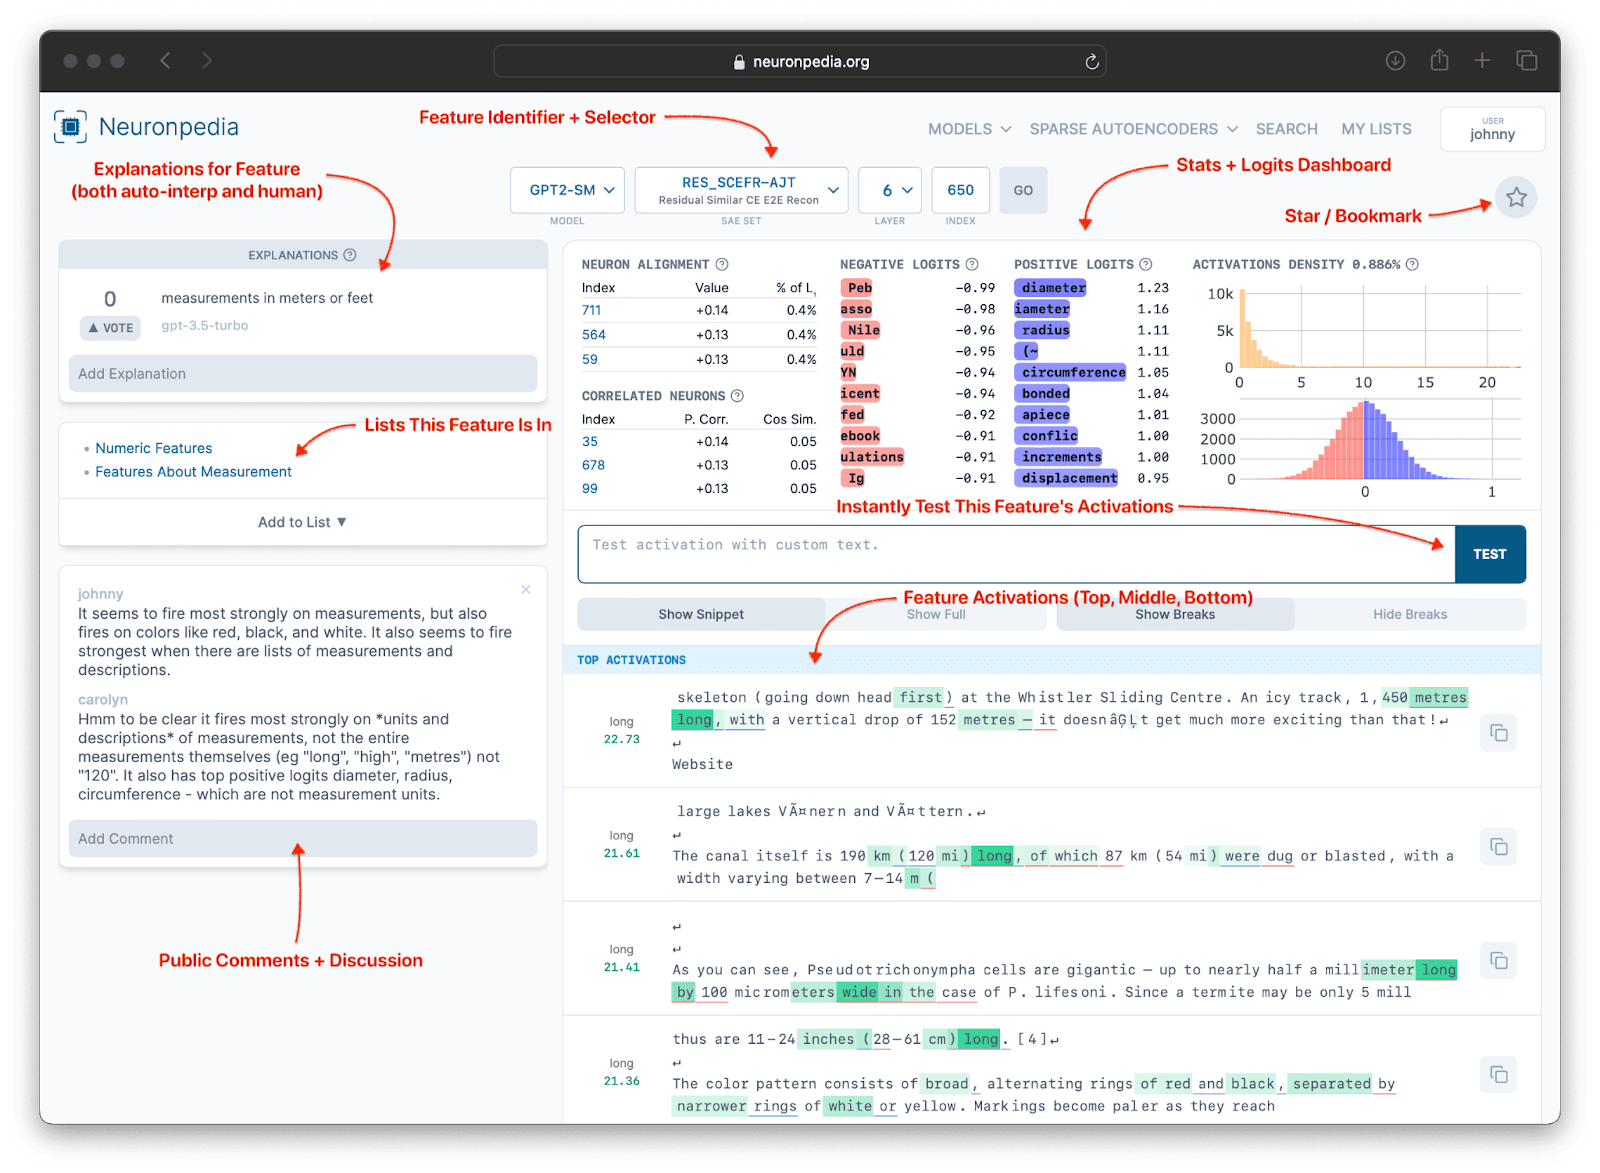
Task: Click the index field showing 650
Action: pos(960,190)
